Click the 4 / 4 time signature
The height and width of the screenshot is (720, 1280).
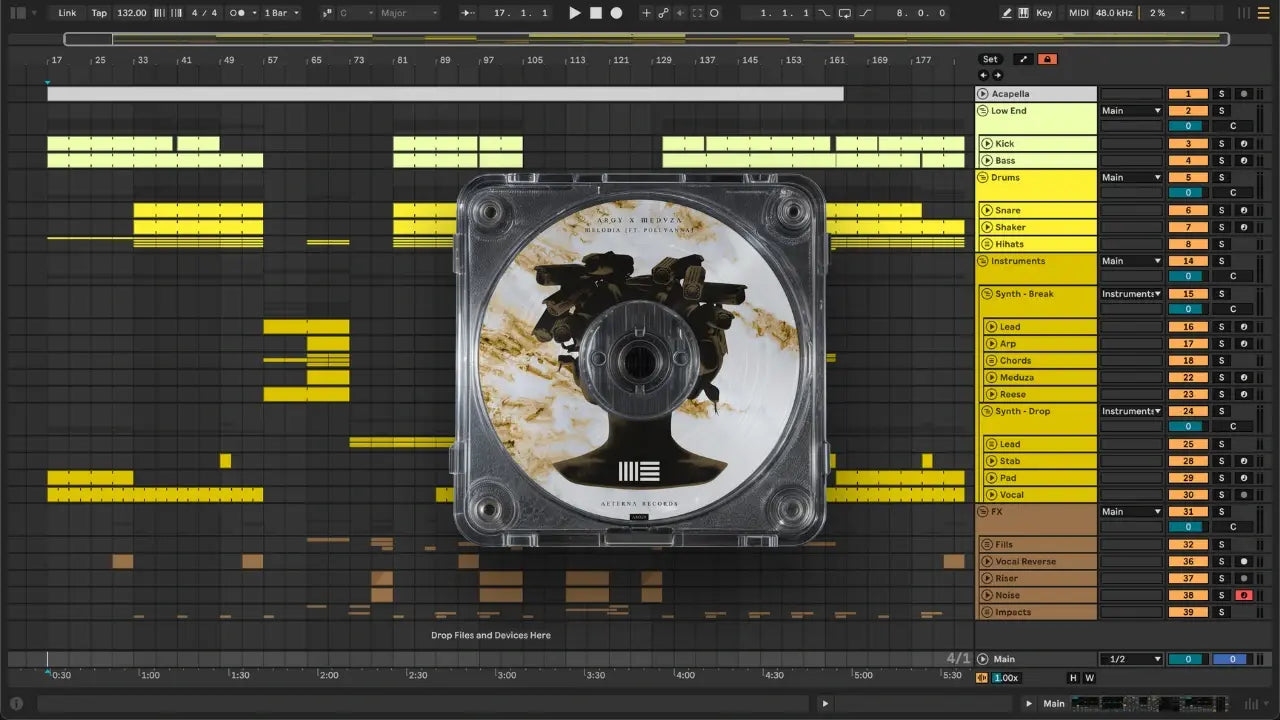coord(204,13)
